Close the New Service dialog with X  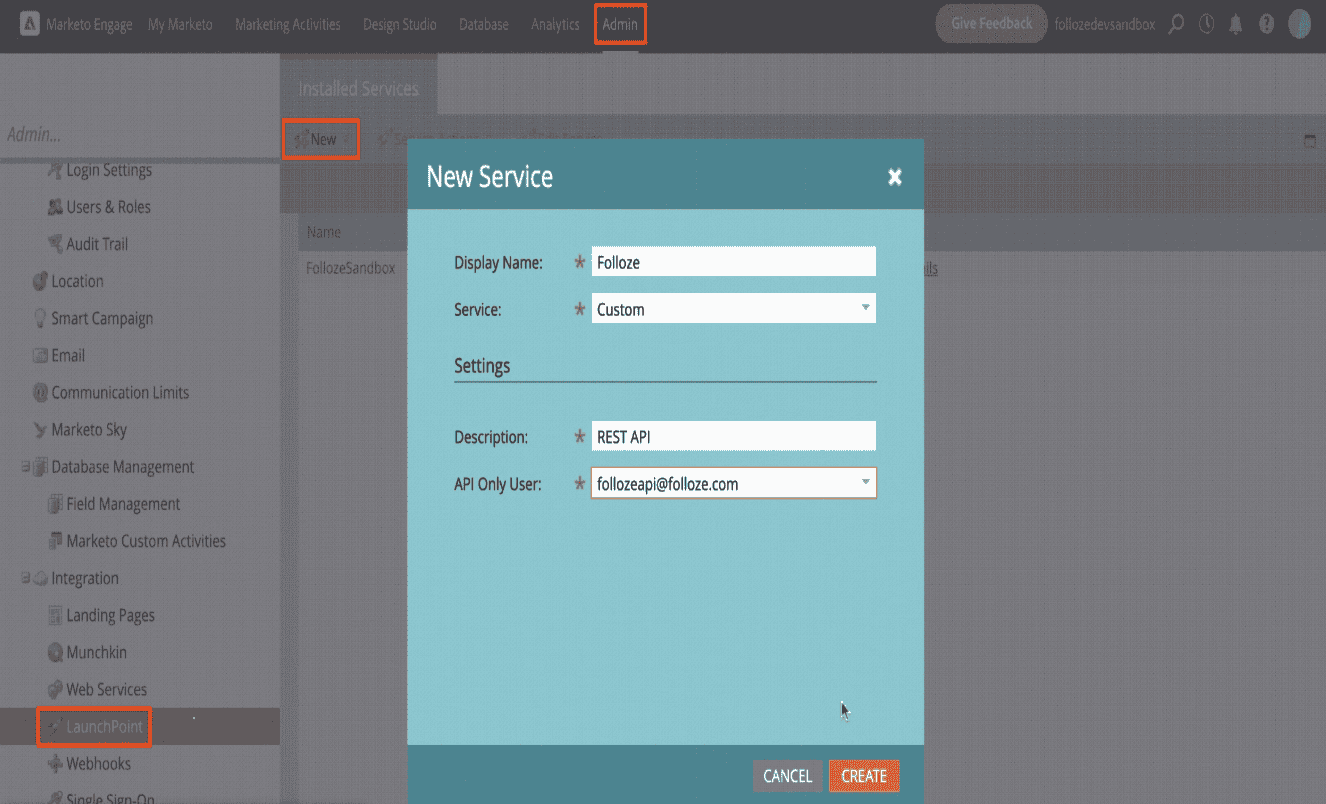895,177
